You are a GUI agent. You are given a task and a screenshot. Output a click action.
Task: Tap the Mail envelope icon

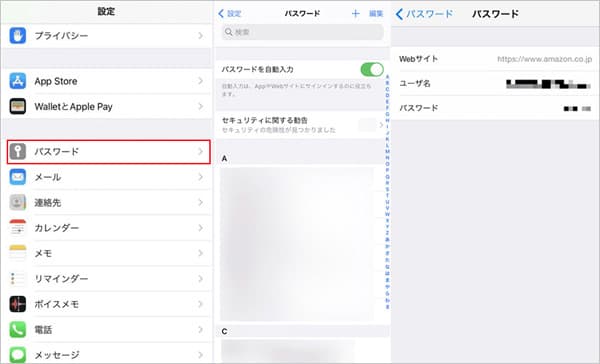18,177
